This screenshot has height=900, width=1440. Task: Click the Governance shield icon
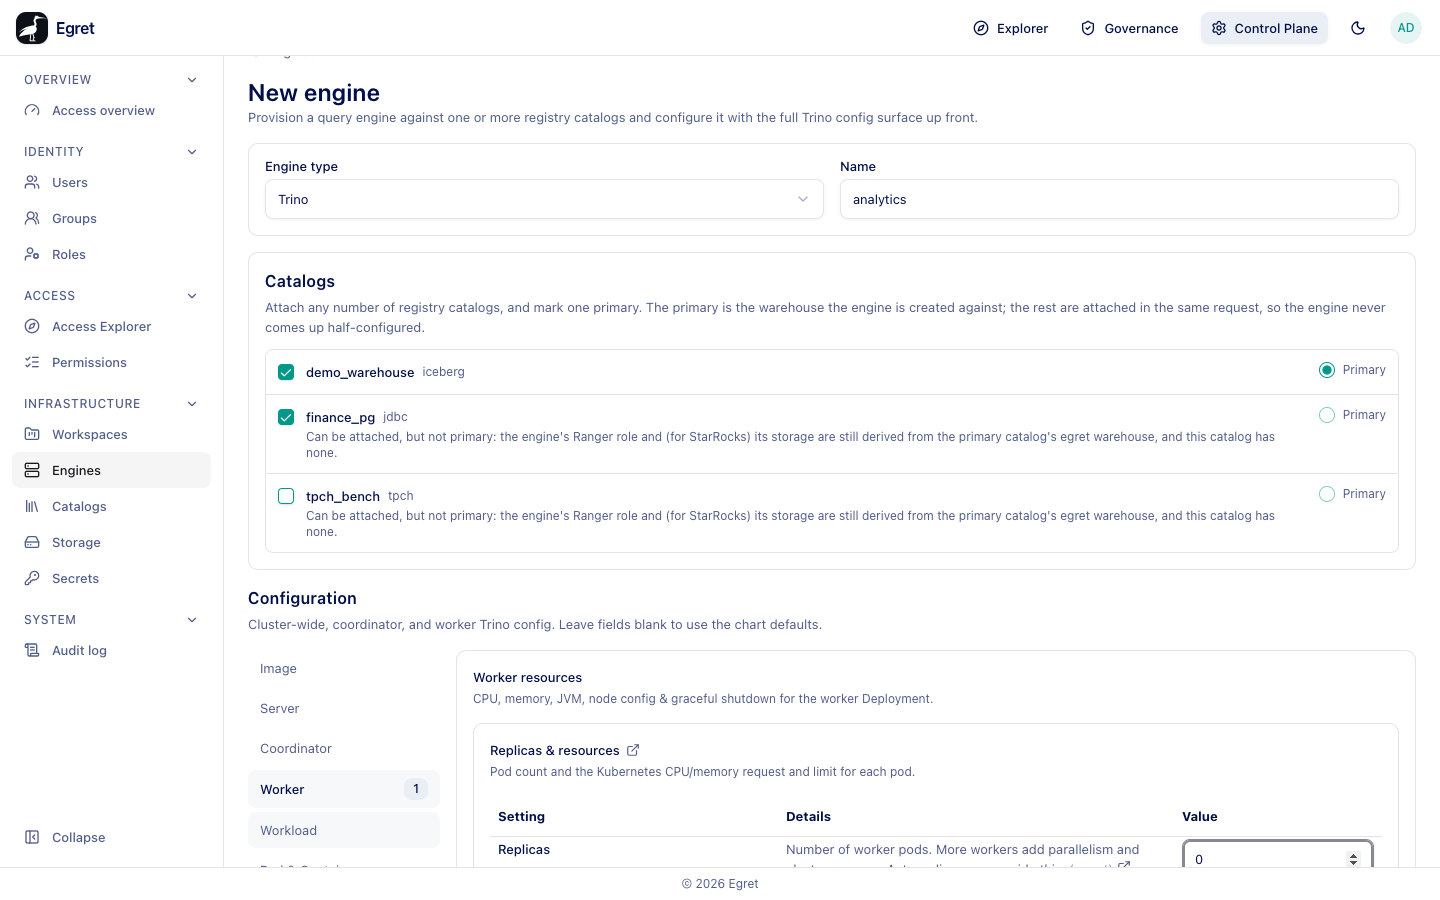pyautogui.click(x=1088, y=28)
